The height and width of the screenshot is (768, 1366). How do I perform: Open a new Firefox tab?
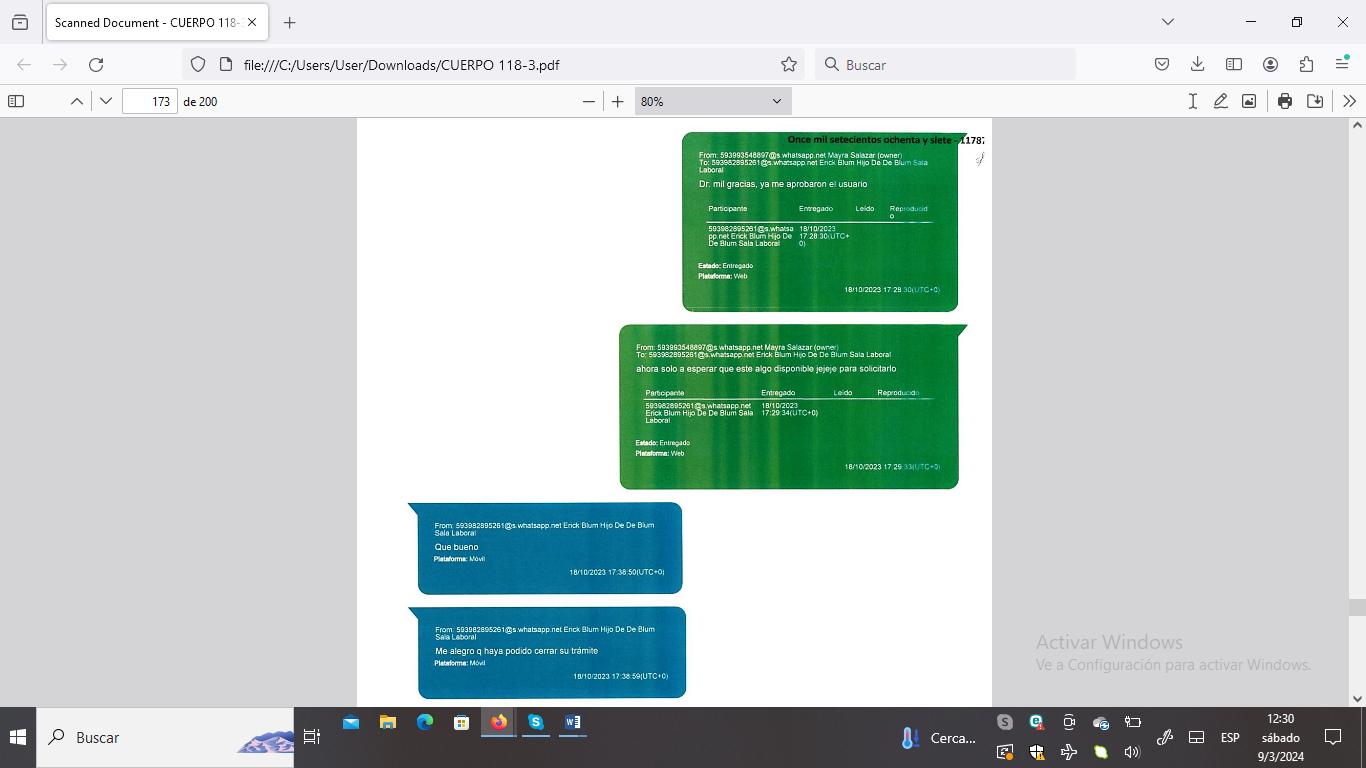(x=289, y=22)
